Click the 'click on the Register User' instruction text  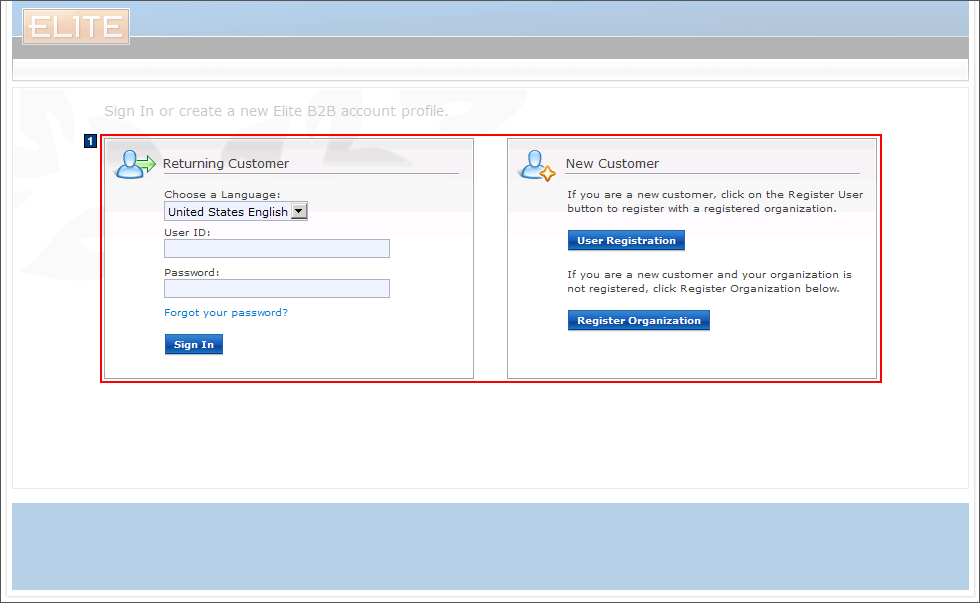(715, 201)
